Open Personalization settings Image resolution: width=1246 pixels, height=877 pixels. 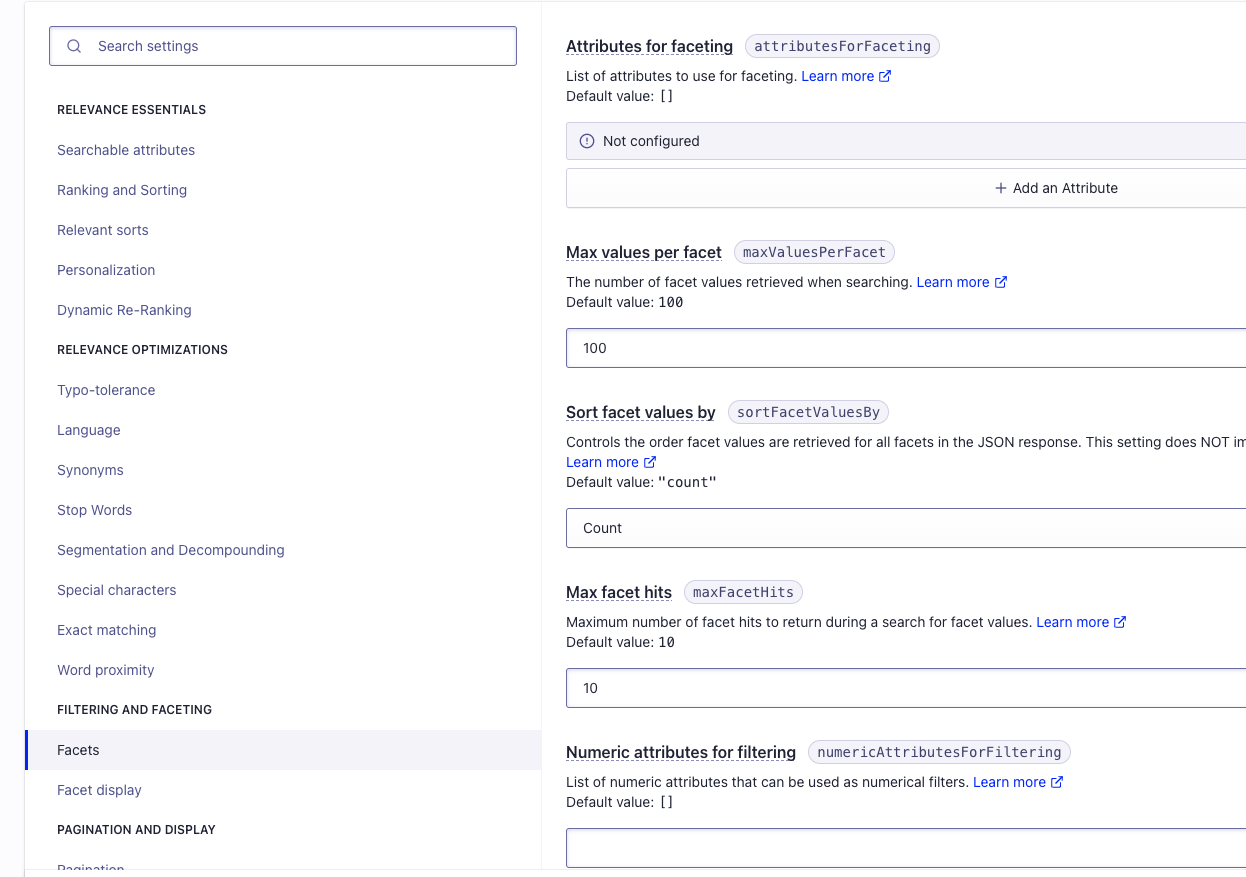[x=106, y=270]
